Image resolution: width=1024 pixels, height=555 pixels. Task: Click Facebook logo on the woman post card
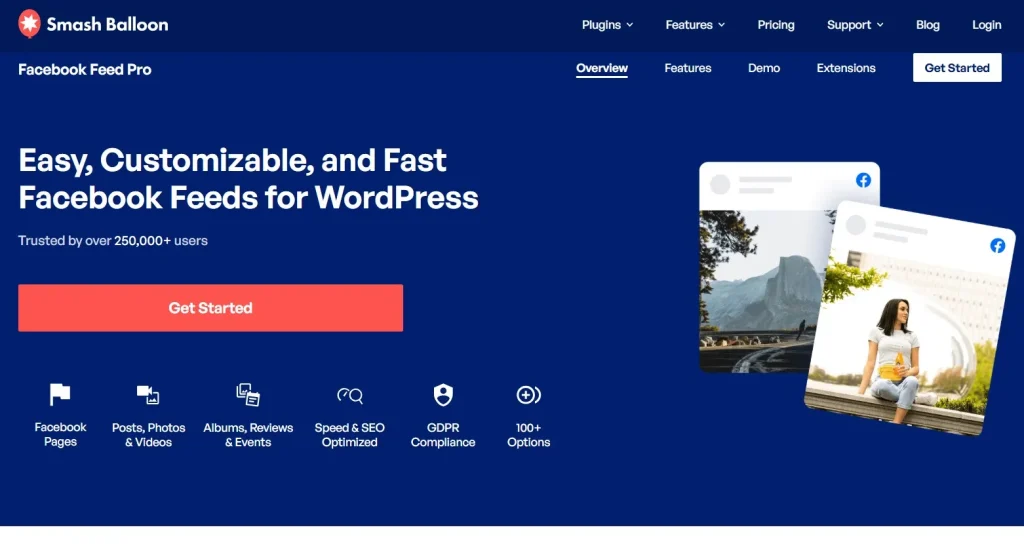tap(997, 246)
